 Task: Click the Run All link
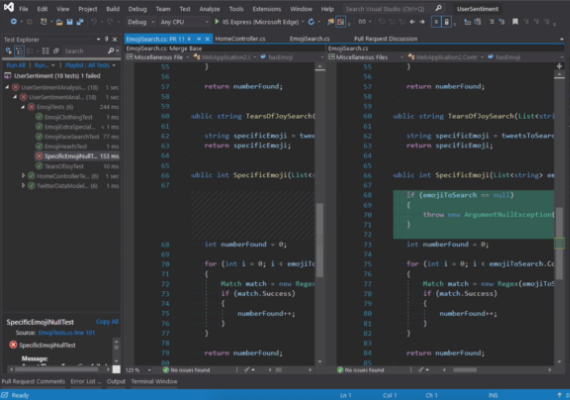[16, 65]
